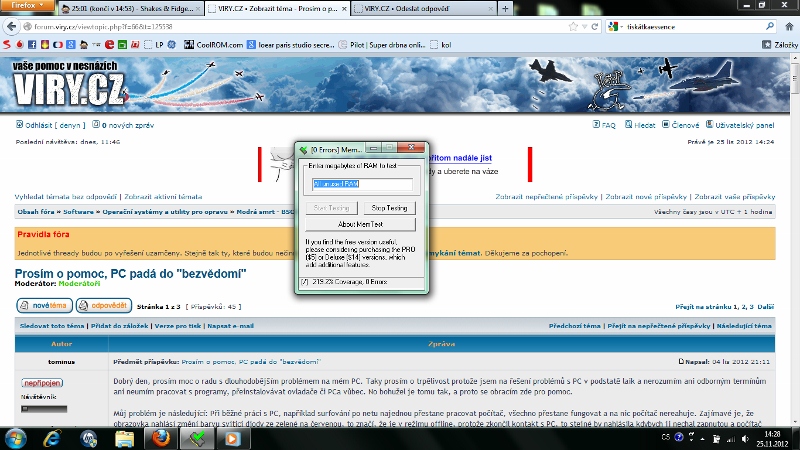Open the Obsah fóra breadcrumb link

(36, 212)
